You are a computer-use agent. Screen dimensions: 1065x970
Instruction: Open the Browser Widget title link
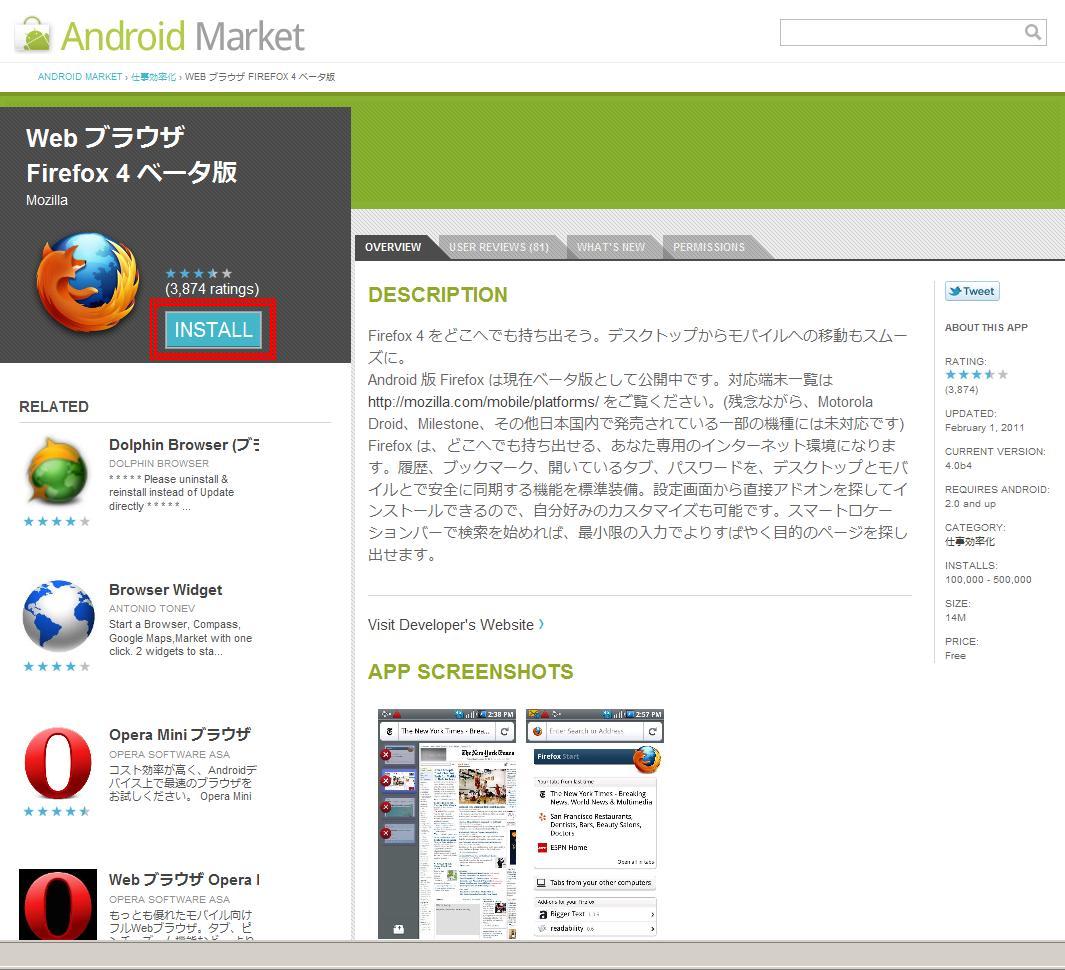pyautogui.click(x=166, y=590)
